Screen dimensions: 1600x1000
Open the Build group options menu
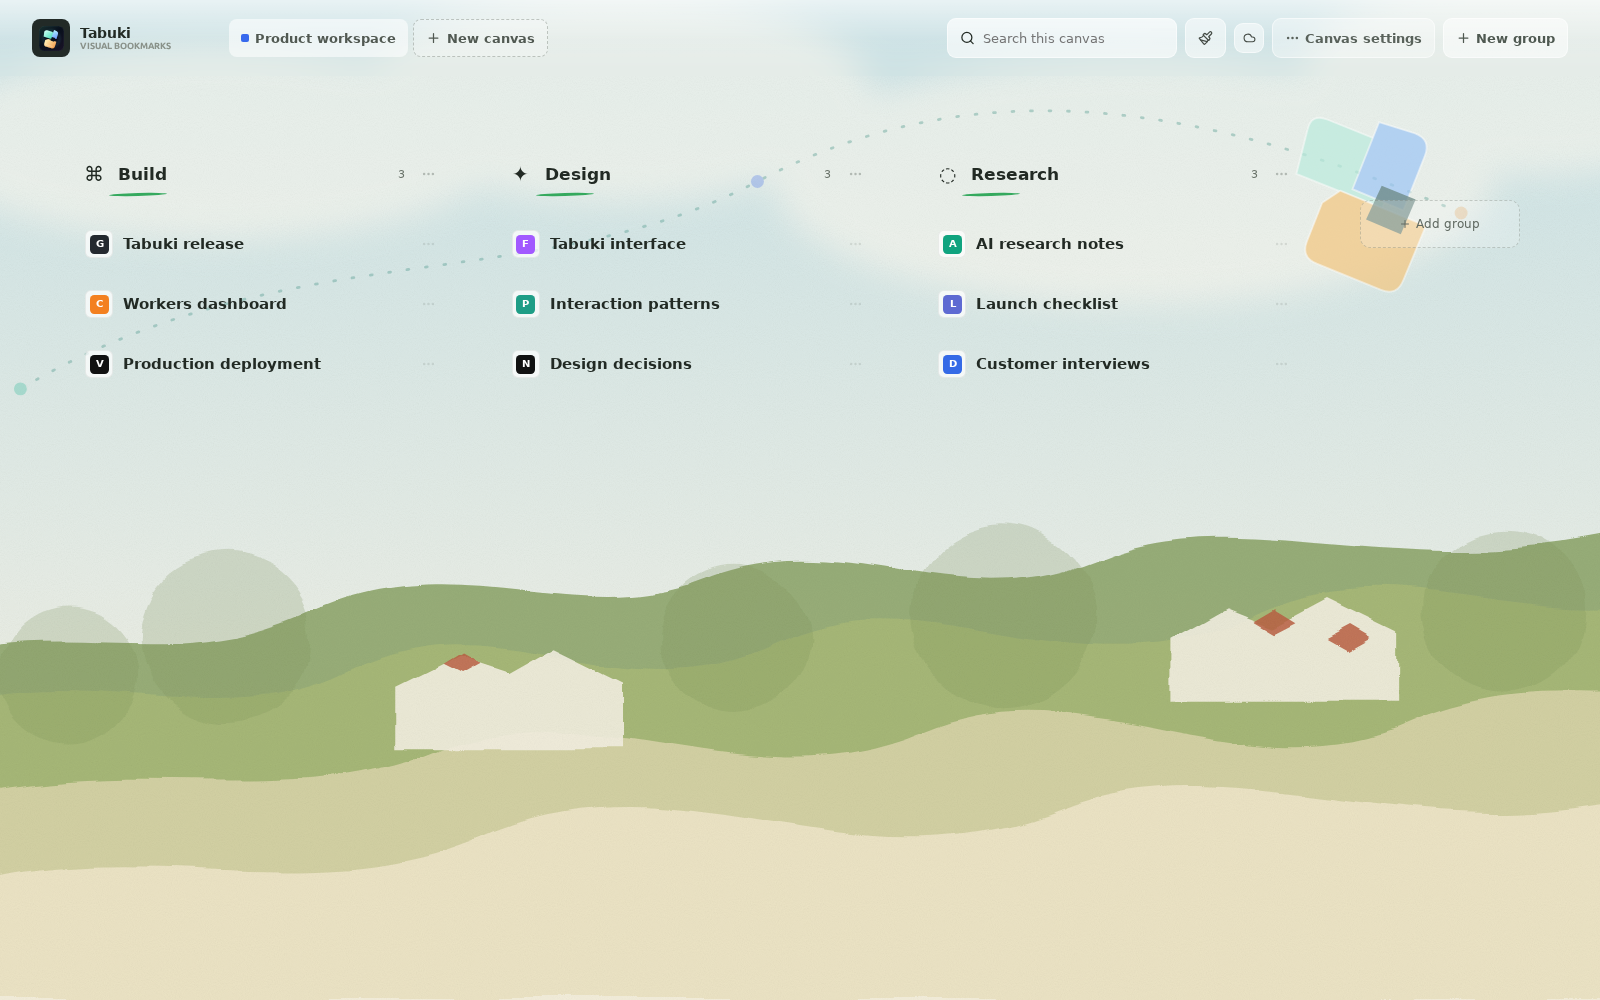click(429, 174)
